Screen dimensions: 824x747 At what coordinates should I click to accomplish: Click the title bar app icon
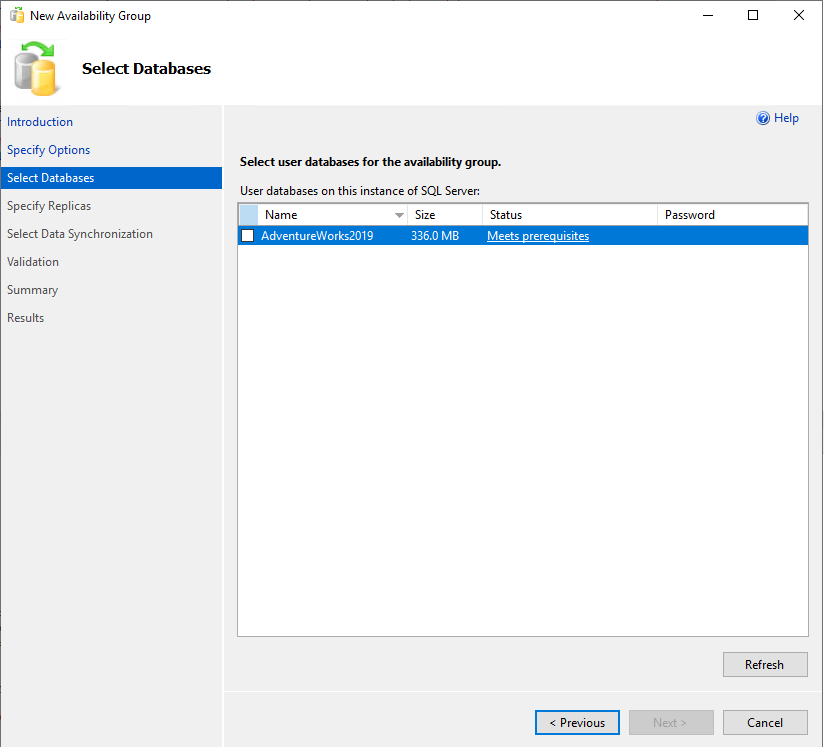16,16
